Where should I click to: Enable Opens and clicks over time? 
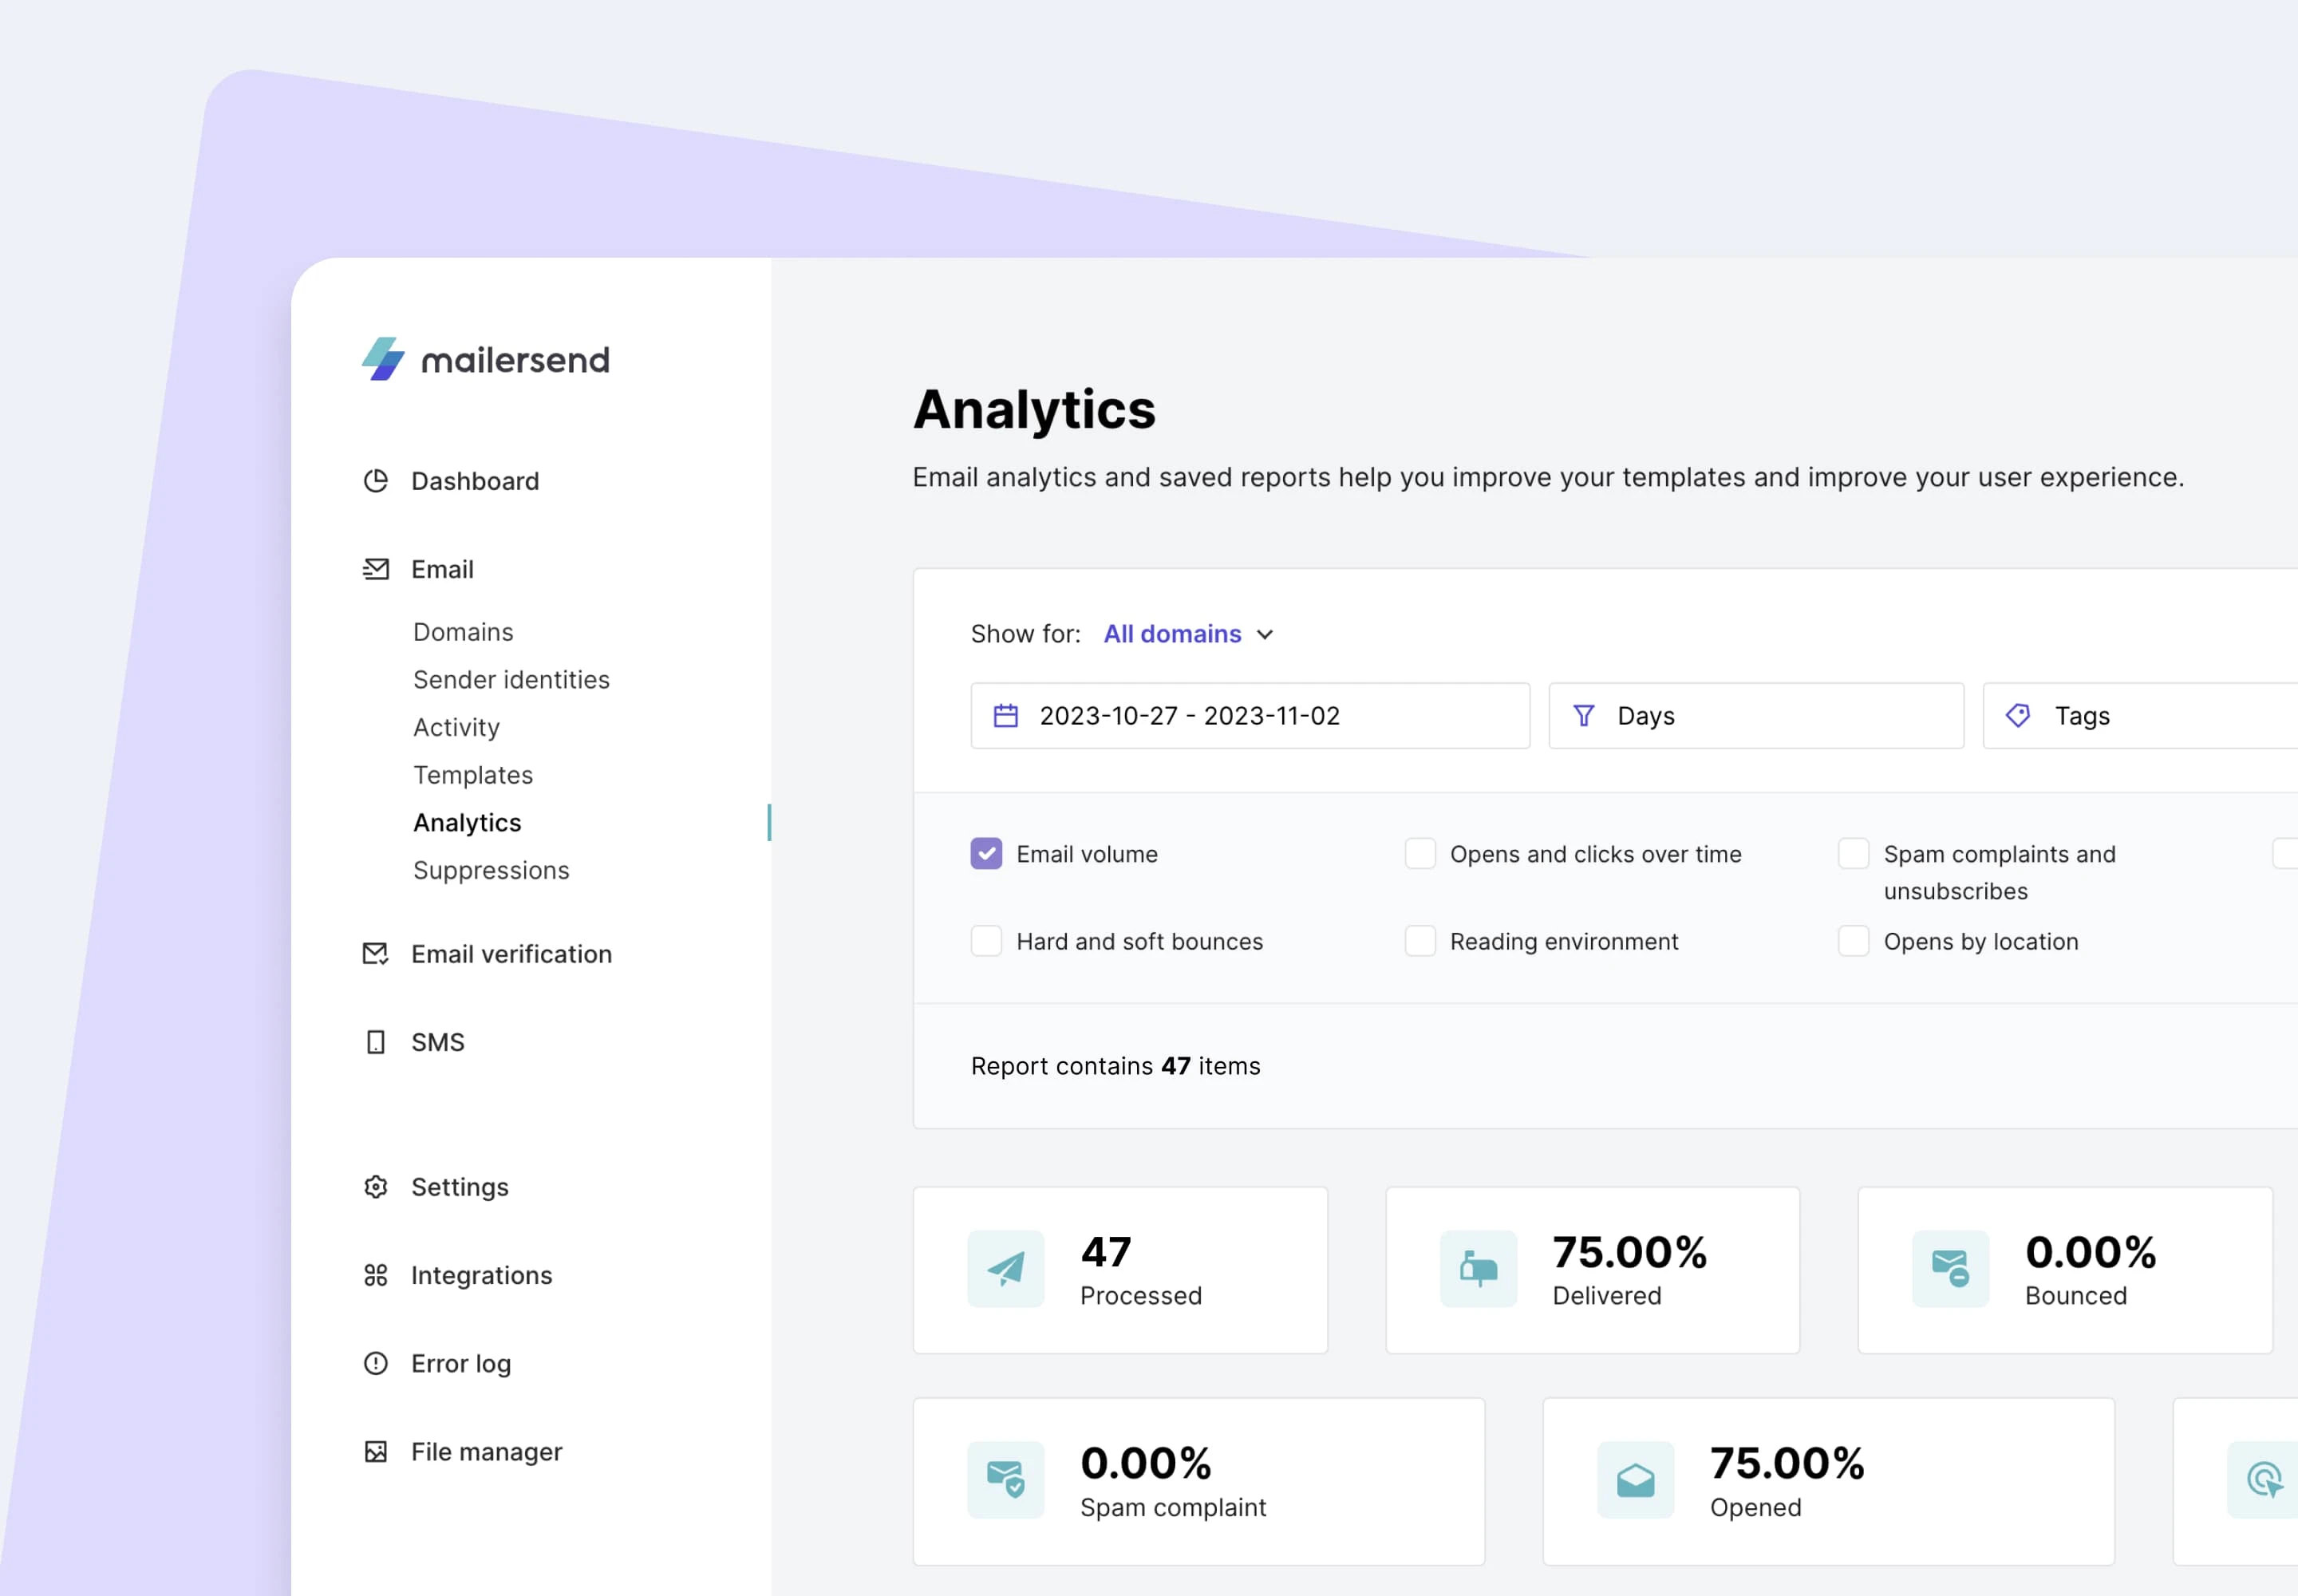[1420, 854]
